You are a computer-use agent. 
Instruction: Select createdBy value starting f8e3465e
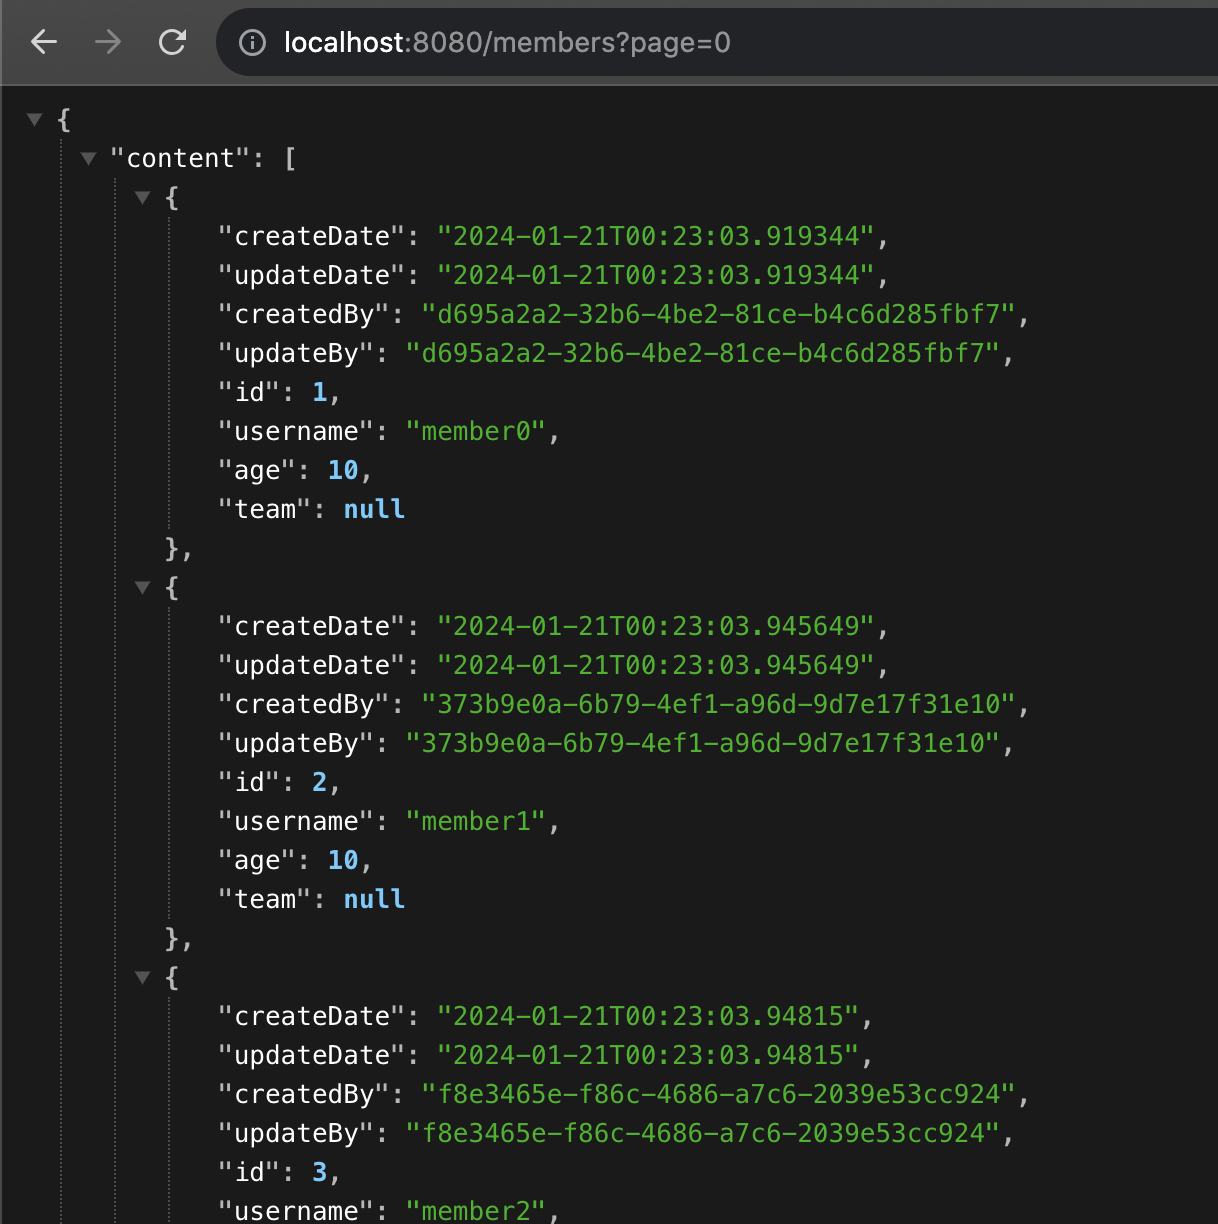[x=719, y=1094]
